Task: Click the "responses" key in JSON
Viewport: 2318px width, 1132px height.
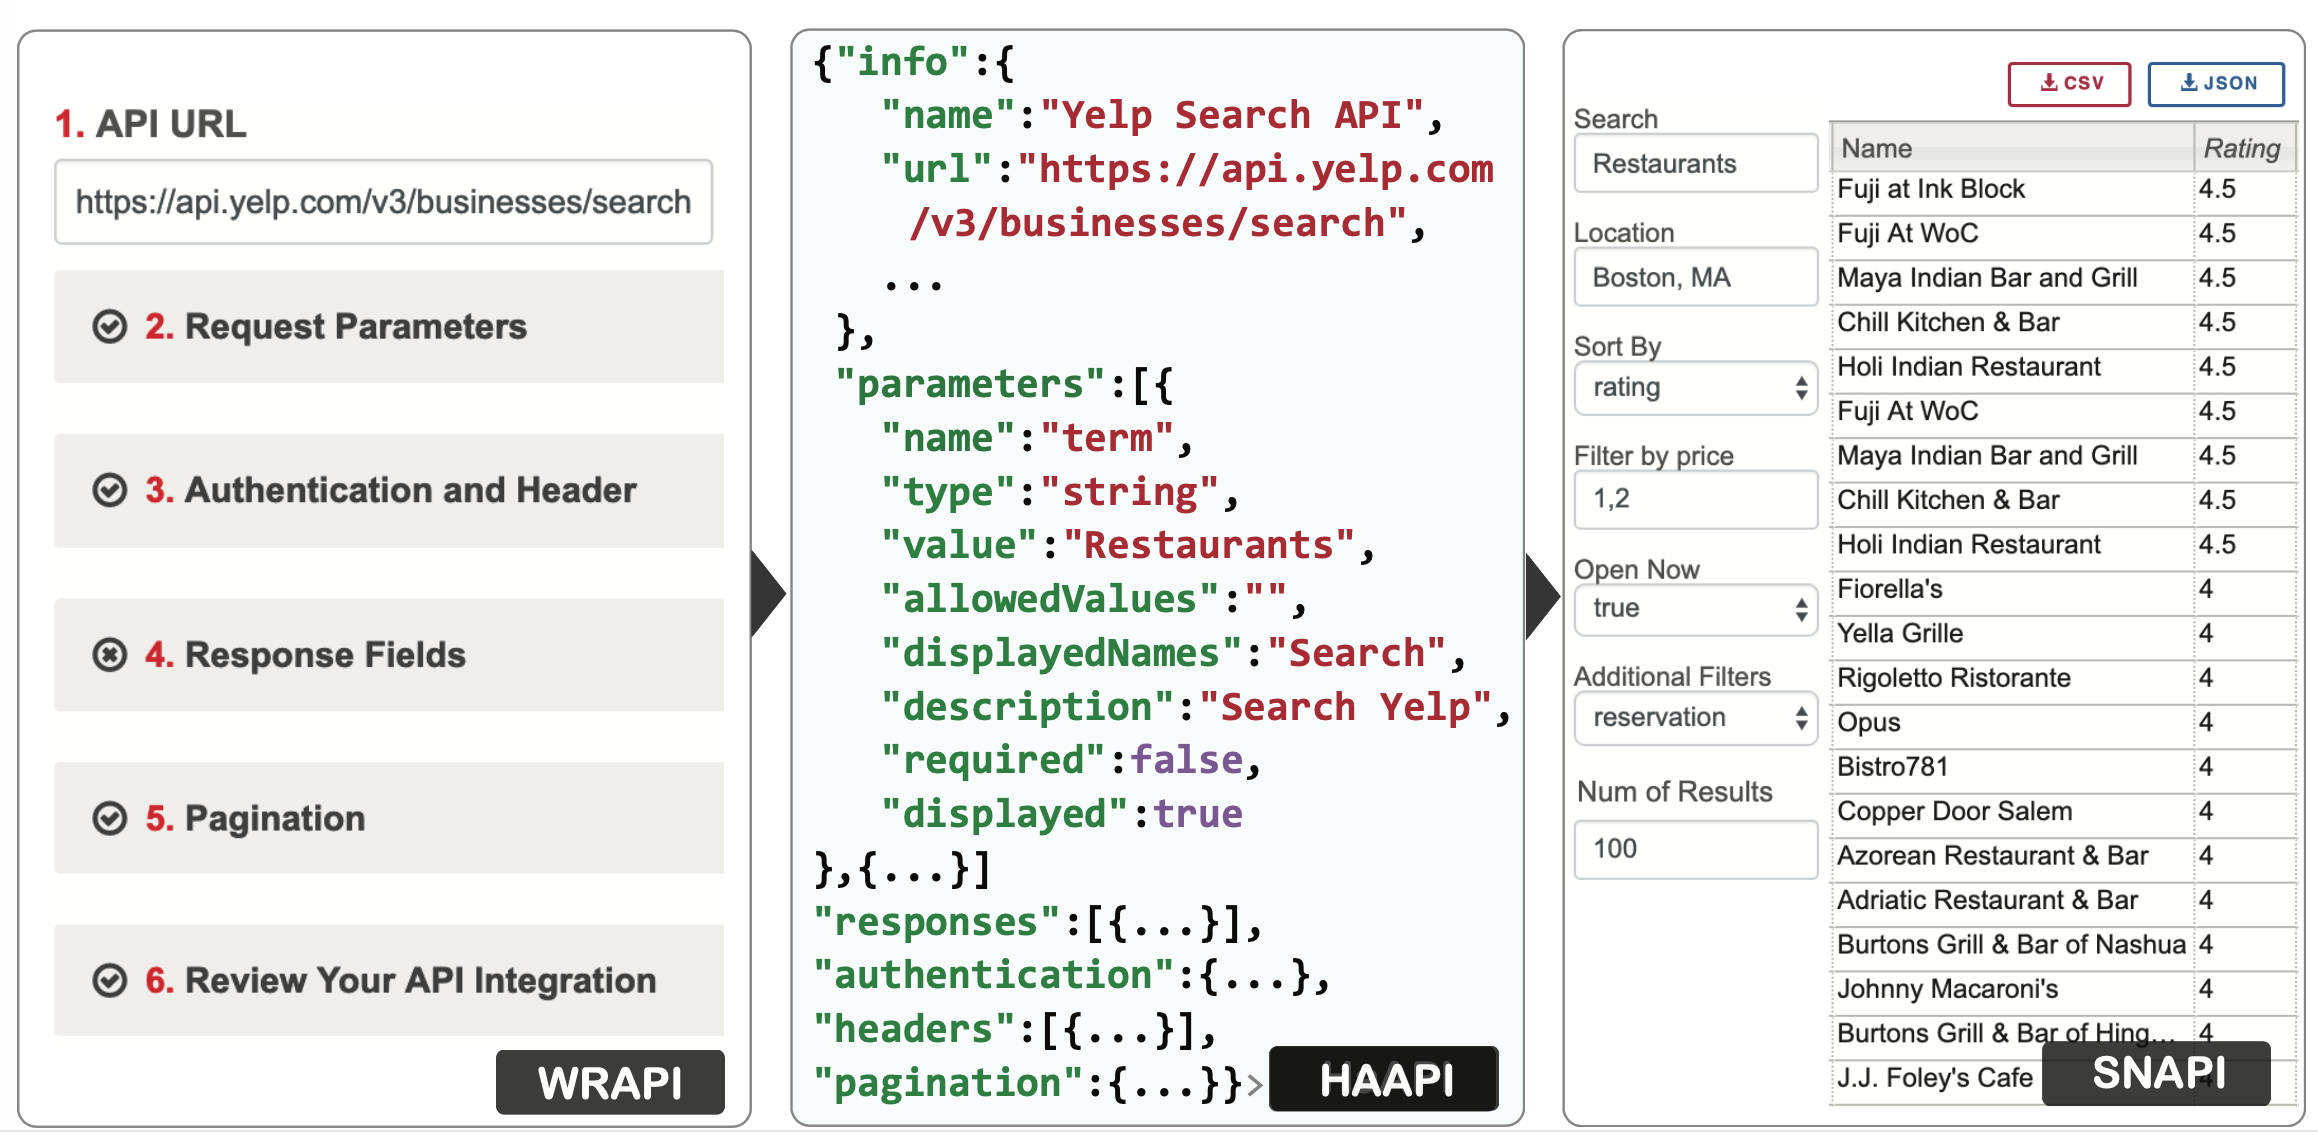Action: point(937,922)
